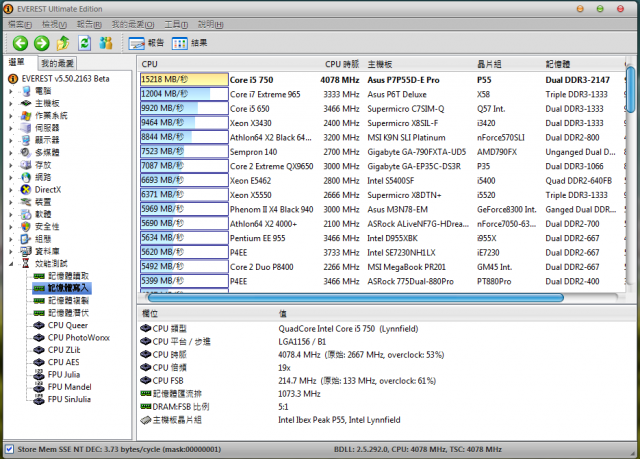Select the Pentium EE 955 row
Screen dimensions: 640x459
tap(382, 238)
